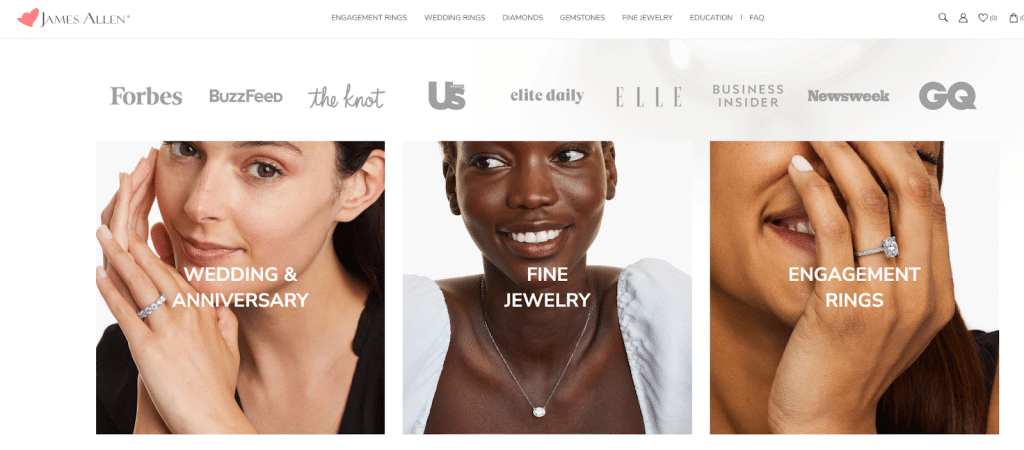Open the search magnifier icon

(943, 18)
